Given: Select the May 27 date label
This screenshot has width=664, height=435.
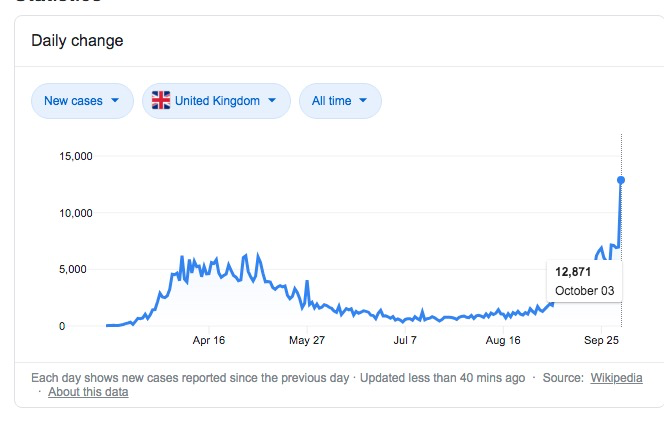Looking at the screenshot, I should pos(307,340).
